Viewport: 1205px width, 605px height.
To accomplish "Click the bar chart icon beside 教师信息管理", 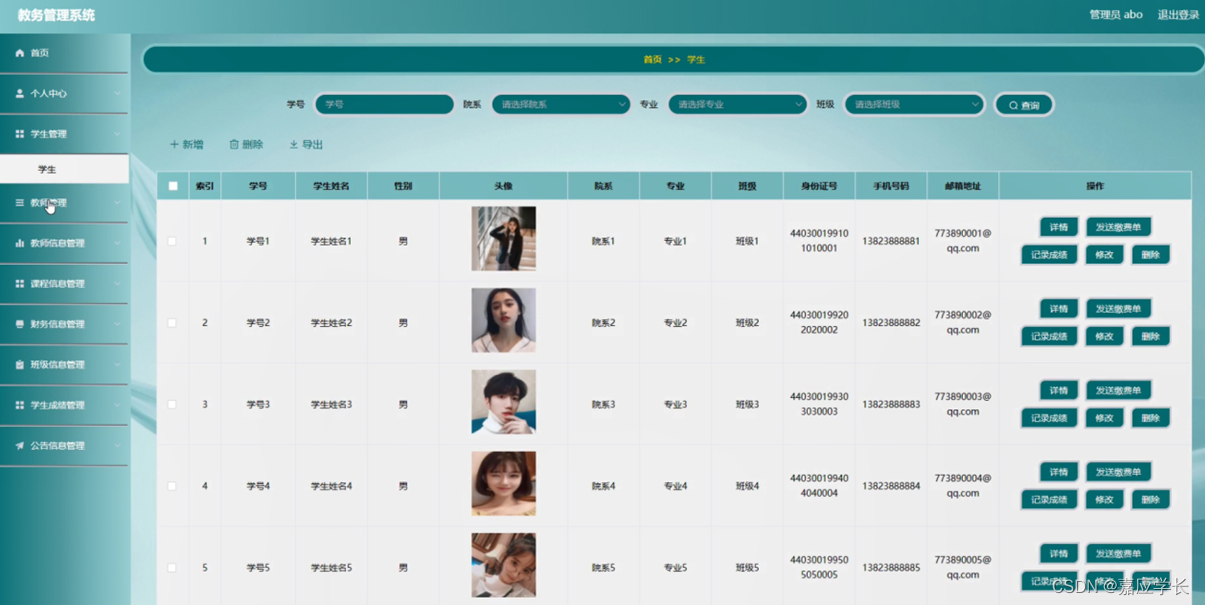I will [19, 243].
